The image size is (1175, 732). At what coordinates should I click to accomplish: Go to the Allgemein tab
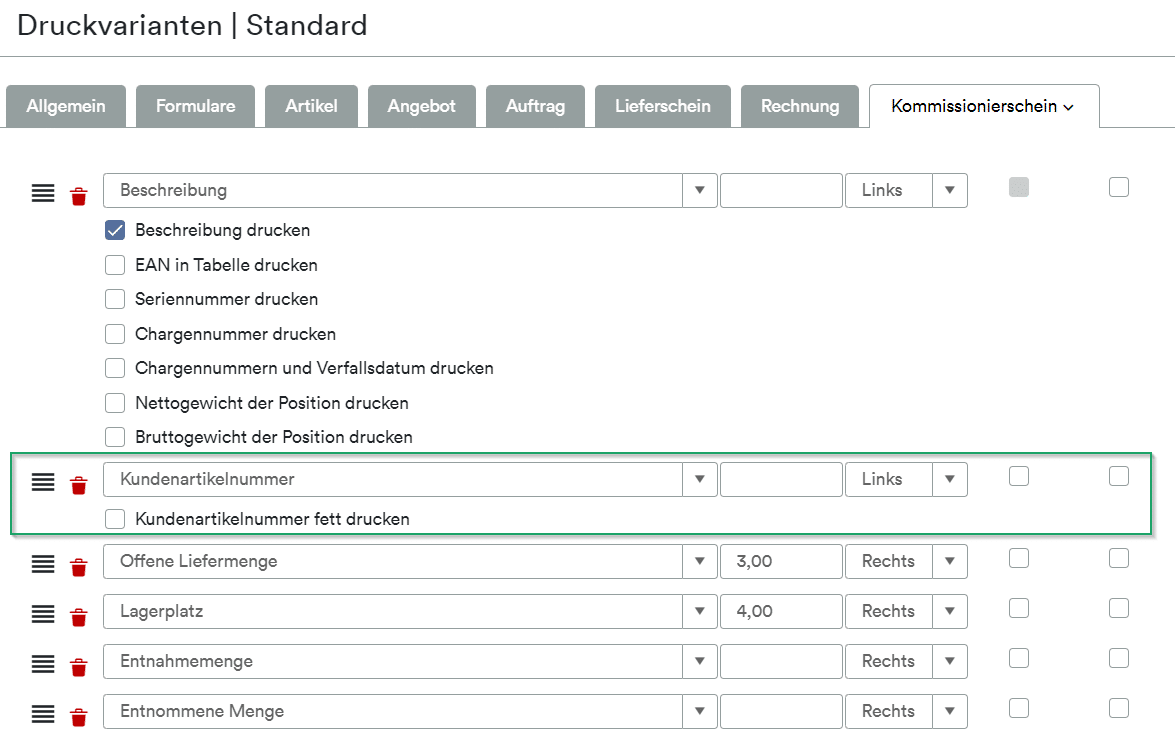click(x=66, y=106)
